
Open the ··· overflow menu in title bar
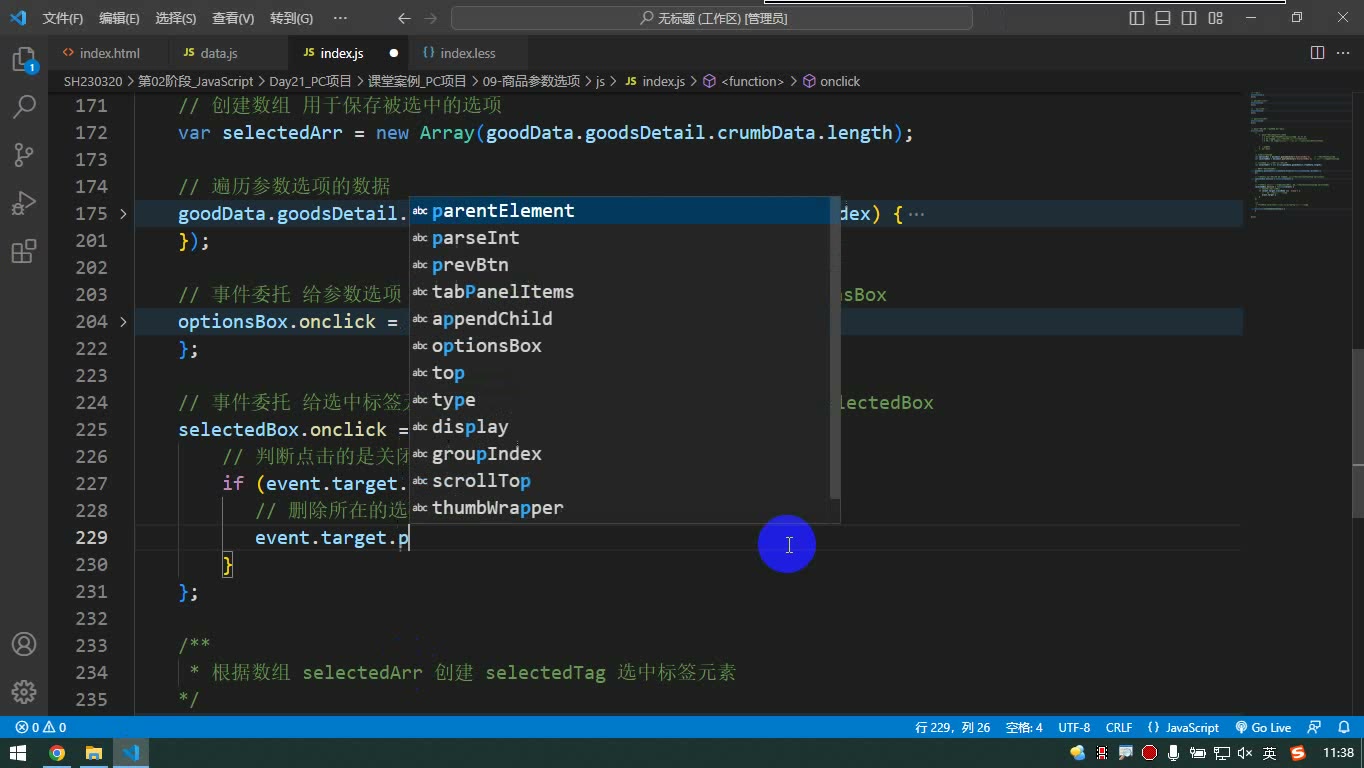click(x=340, y=18)
